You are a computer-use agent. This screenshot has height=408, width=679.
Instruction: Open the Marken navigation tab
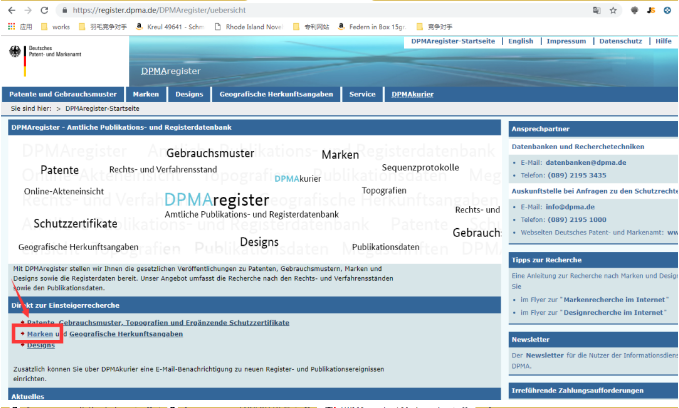[146, 94]
